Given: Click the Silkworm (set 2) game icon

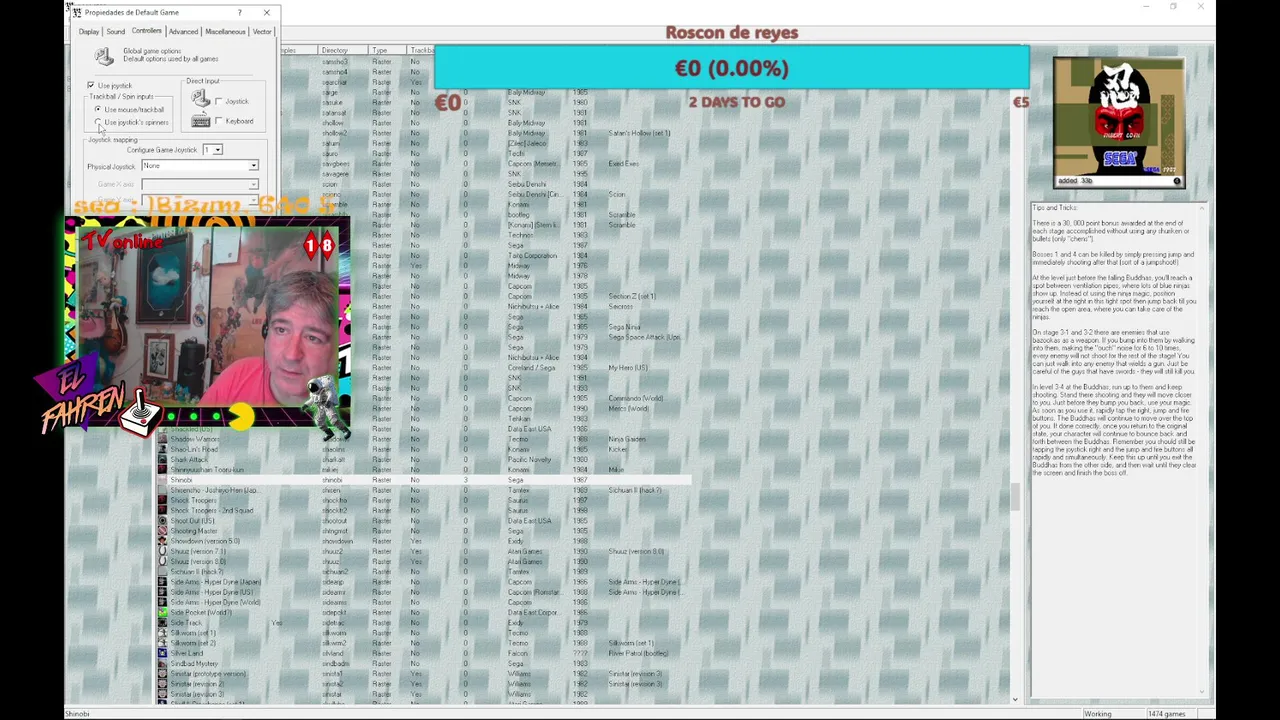Looking at the screenshot, I should click(x=162, y=643).
